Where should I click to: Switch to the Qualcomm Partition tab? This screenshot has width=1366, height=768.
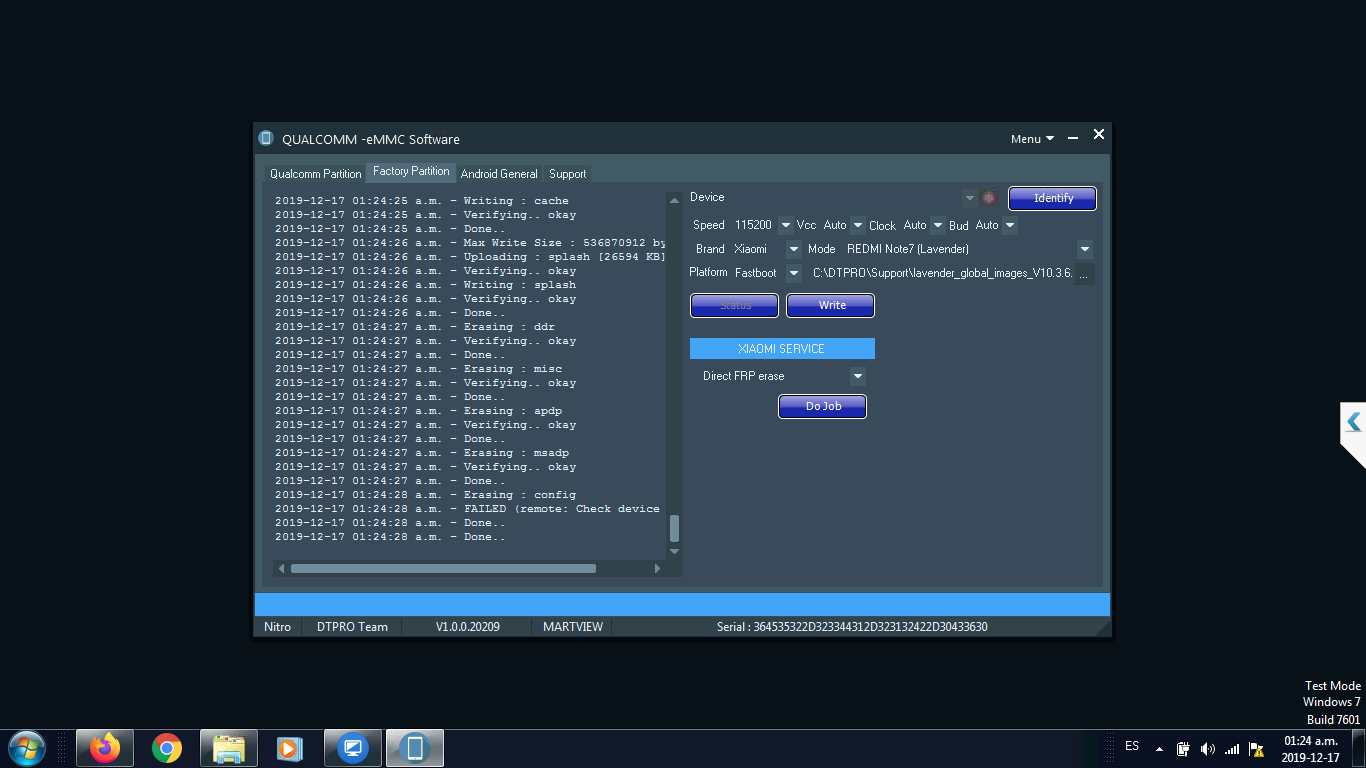click(316, 174)
